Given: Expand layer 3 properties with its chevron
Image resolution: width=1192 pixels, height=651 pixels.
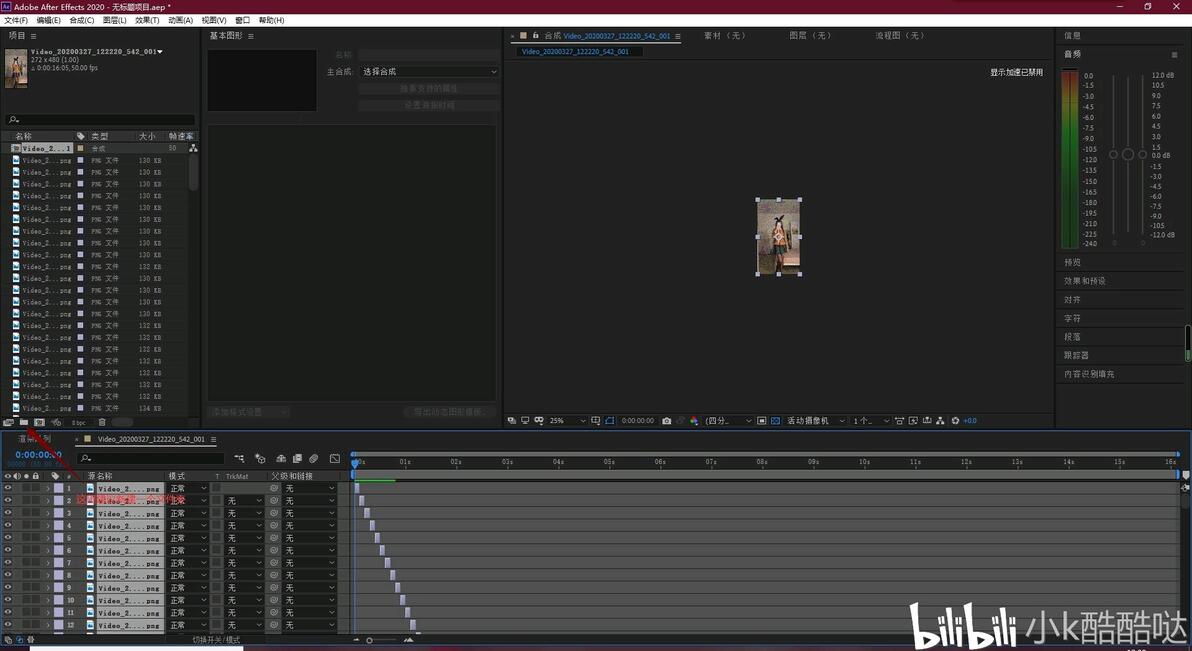Looking at the screenshot, I should [x=47, y=513].
